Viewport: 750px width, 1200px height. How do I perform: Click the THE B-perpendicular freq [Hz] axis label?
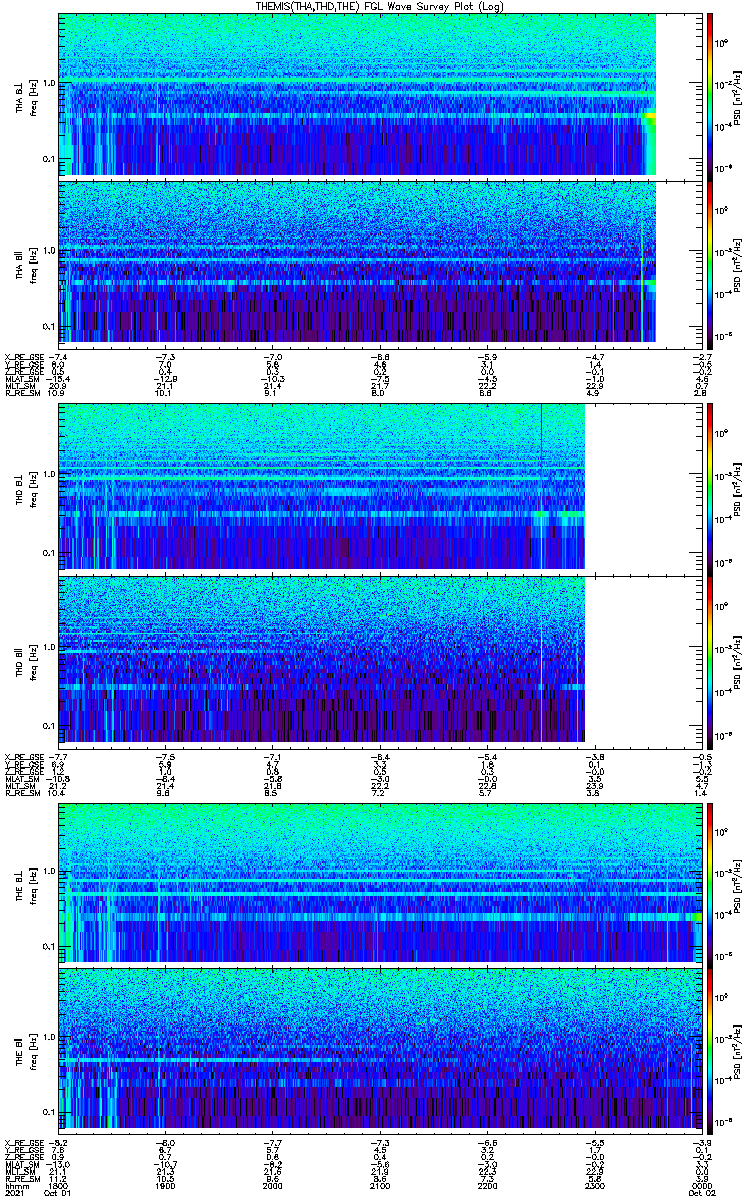pyautogui.click(x=33, y=885)
